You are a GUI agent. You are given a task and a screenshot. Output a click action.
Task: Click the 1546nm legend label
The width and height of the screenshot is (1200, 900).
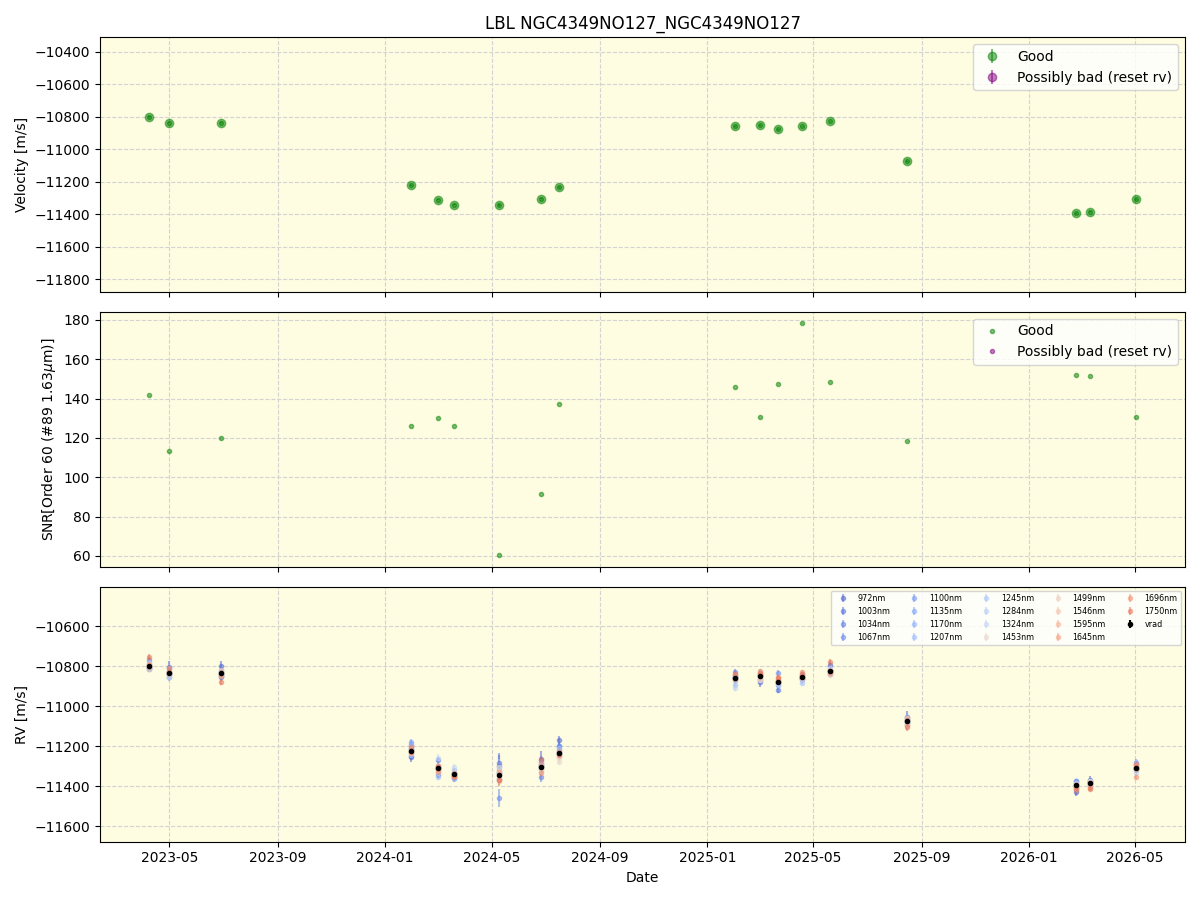coord(1089,611)
